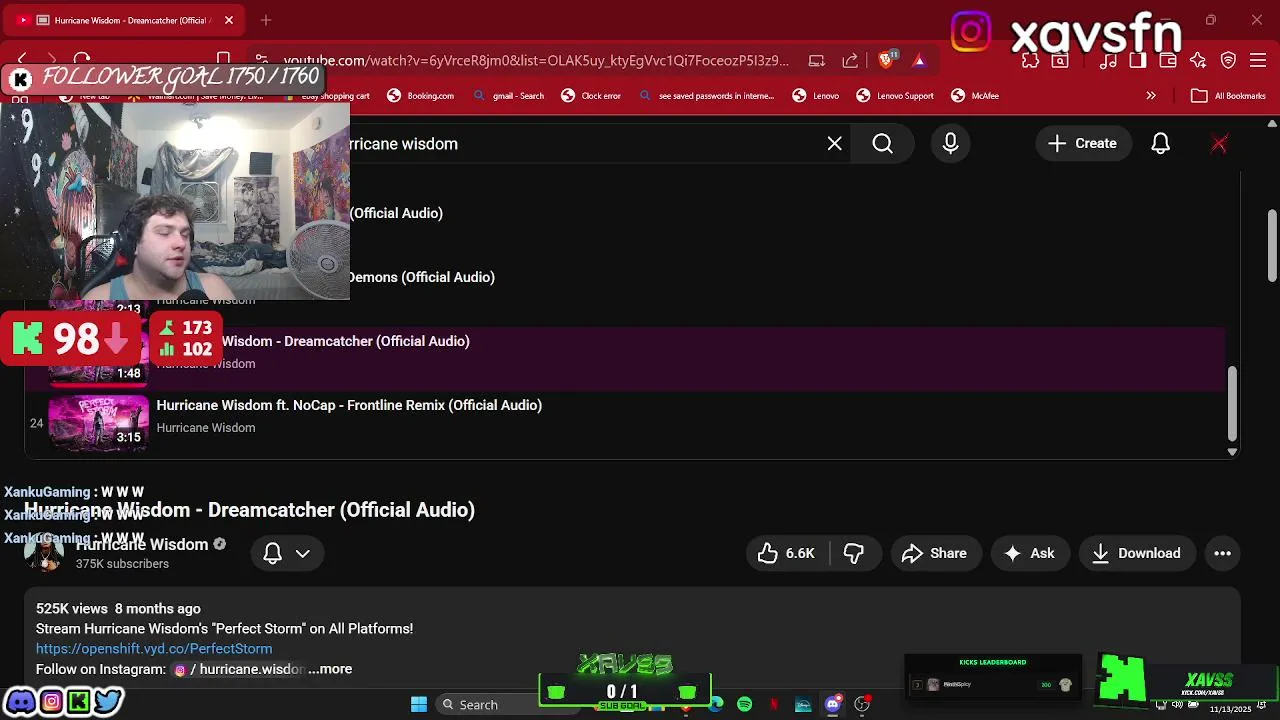The height and width of the screenshot is (720, 1280).
Task: Open Leo AI sparkle icon in toolbar
Action: 1198,60
